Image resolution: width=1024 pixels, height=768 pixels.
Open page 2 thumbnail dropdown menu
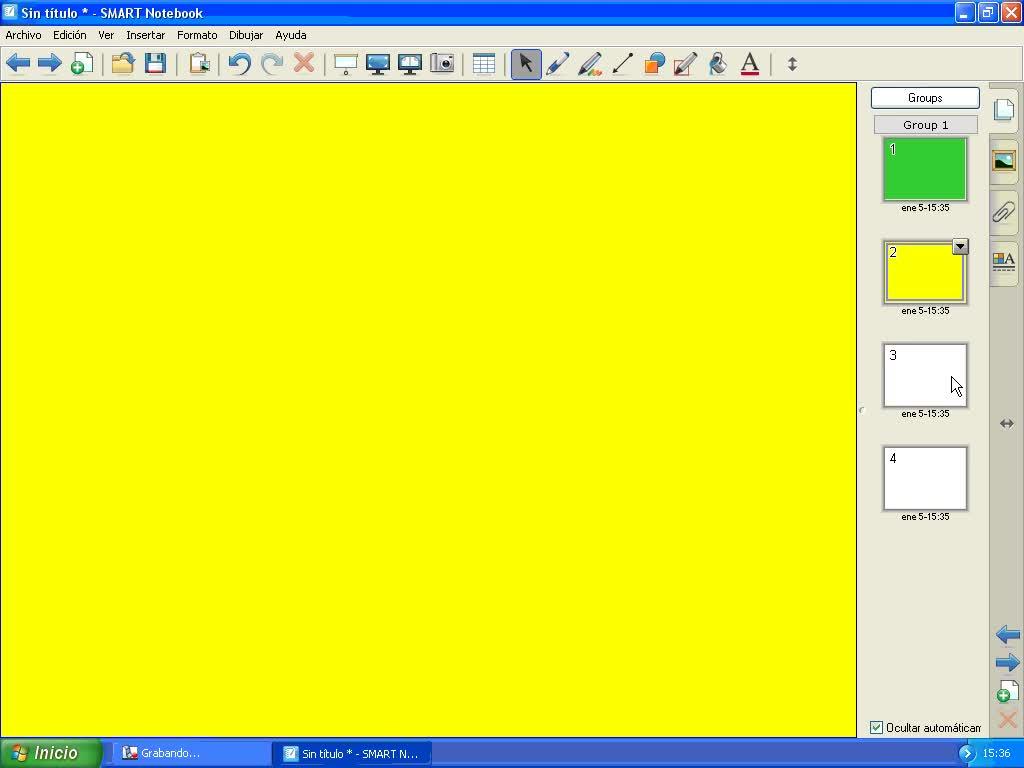960,247
